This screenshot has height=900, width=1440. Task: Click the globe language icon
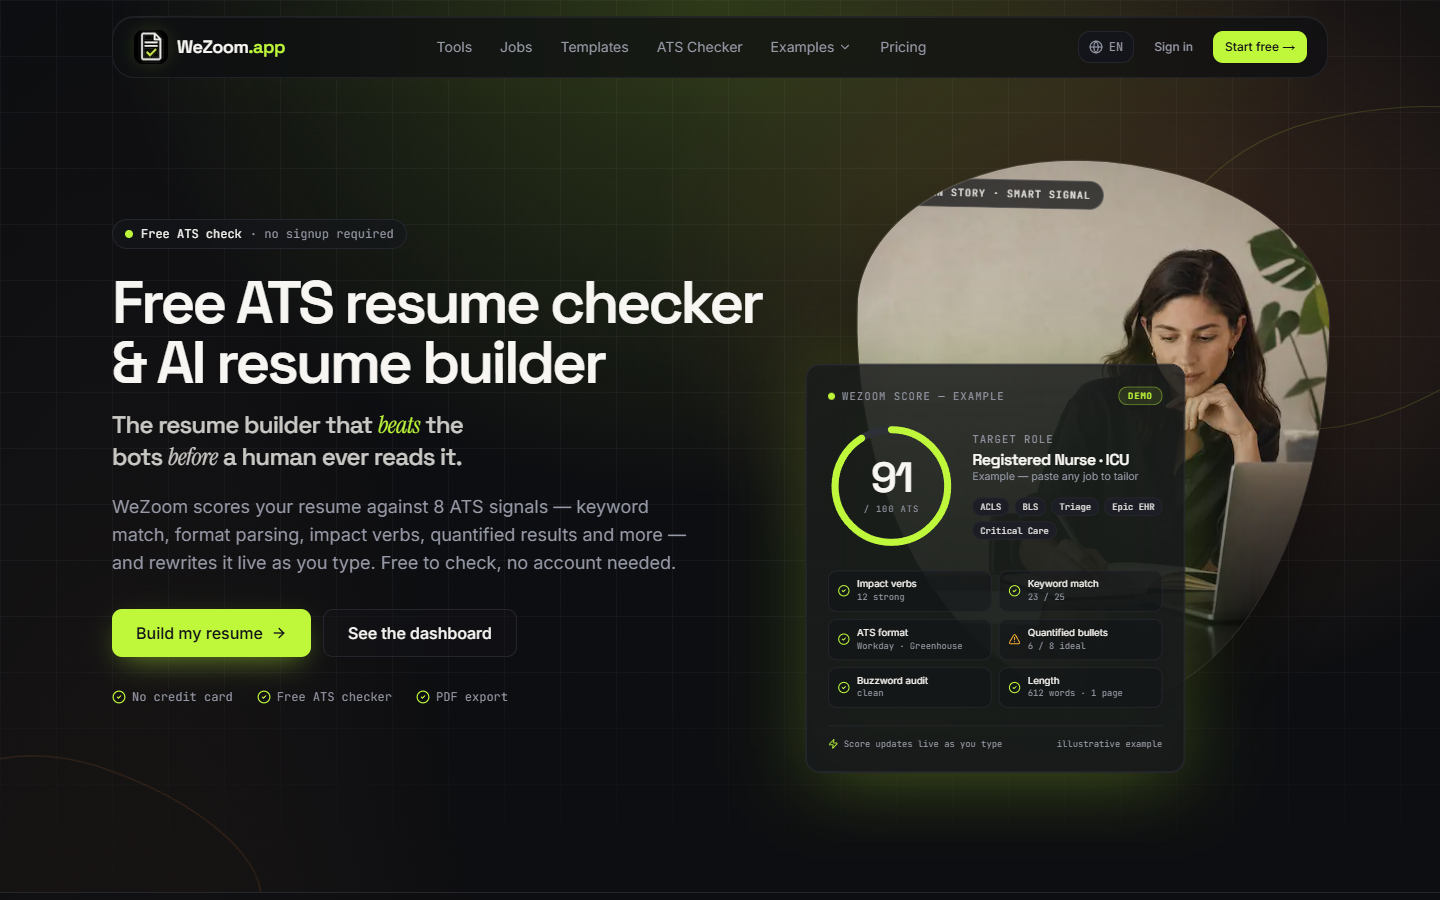tap(1096, 47)
